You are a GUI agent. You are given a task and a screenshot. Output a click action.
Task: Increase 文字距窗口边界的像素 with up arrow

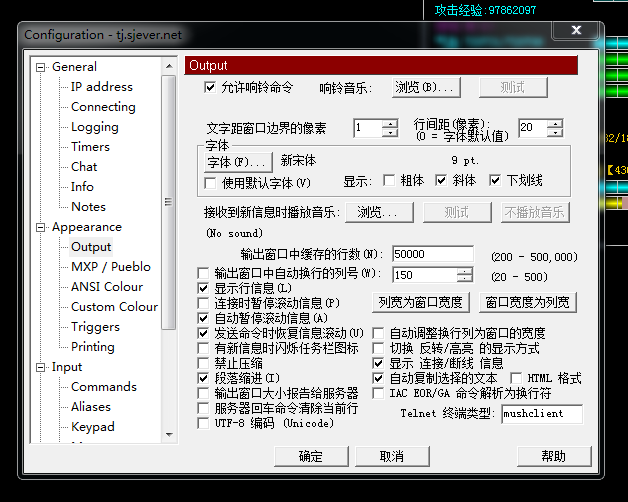(x=390, y=124)
